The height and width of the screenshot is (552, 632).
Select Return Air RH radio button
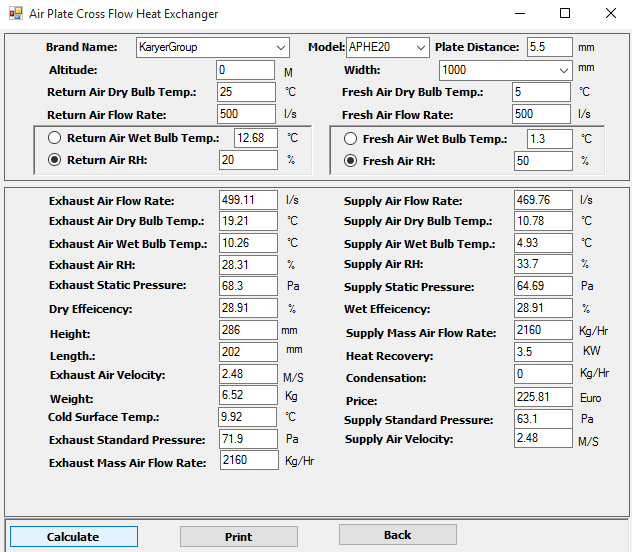(x=54, y=160)
